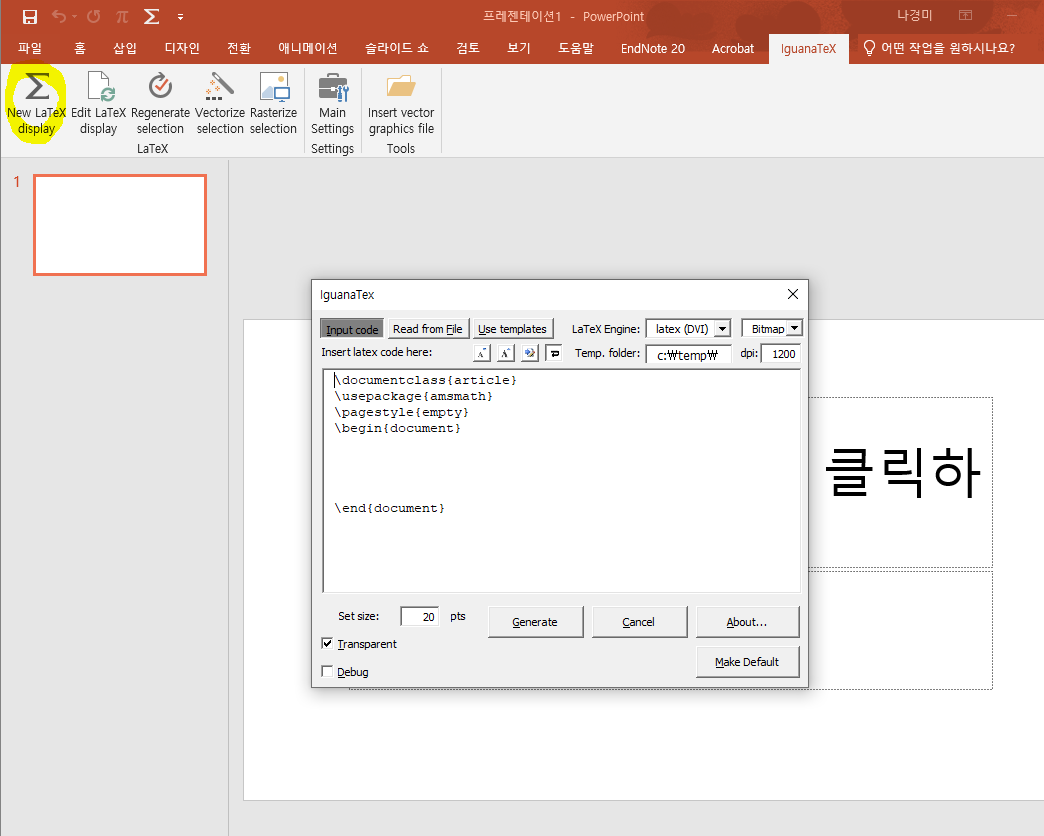1044x836 pixels.
Task: Open Edit LaTeX display tool
Action: (x=99, y=104)
